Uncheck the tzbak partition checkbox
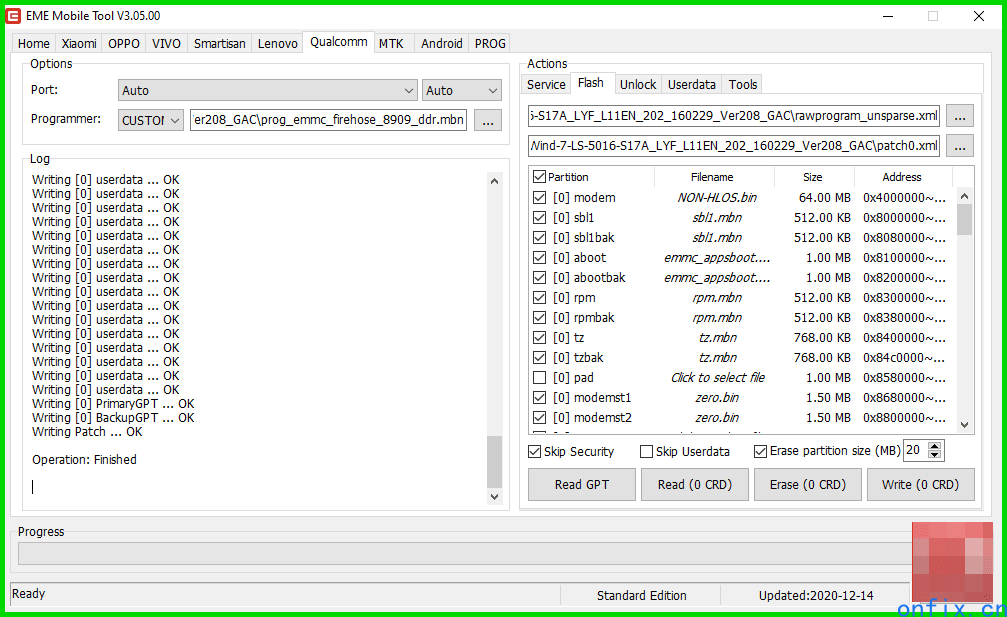The image size is (1007, 617). pos(539,357)
